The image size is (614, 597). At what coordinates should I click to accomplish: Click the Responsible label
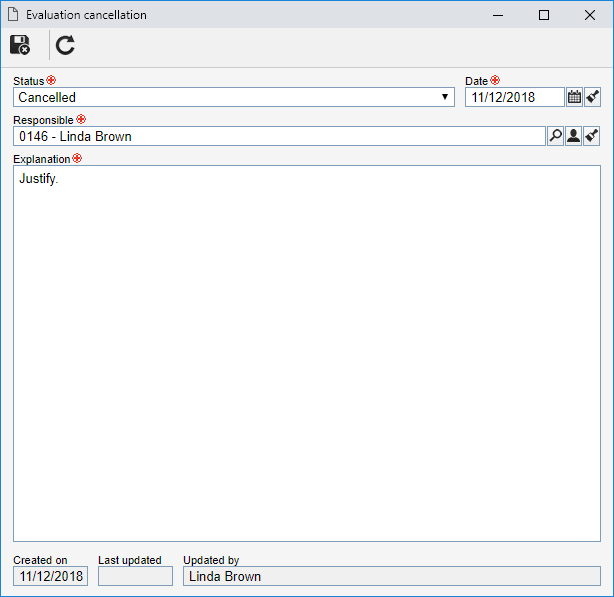click(43, 120)
